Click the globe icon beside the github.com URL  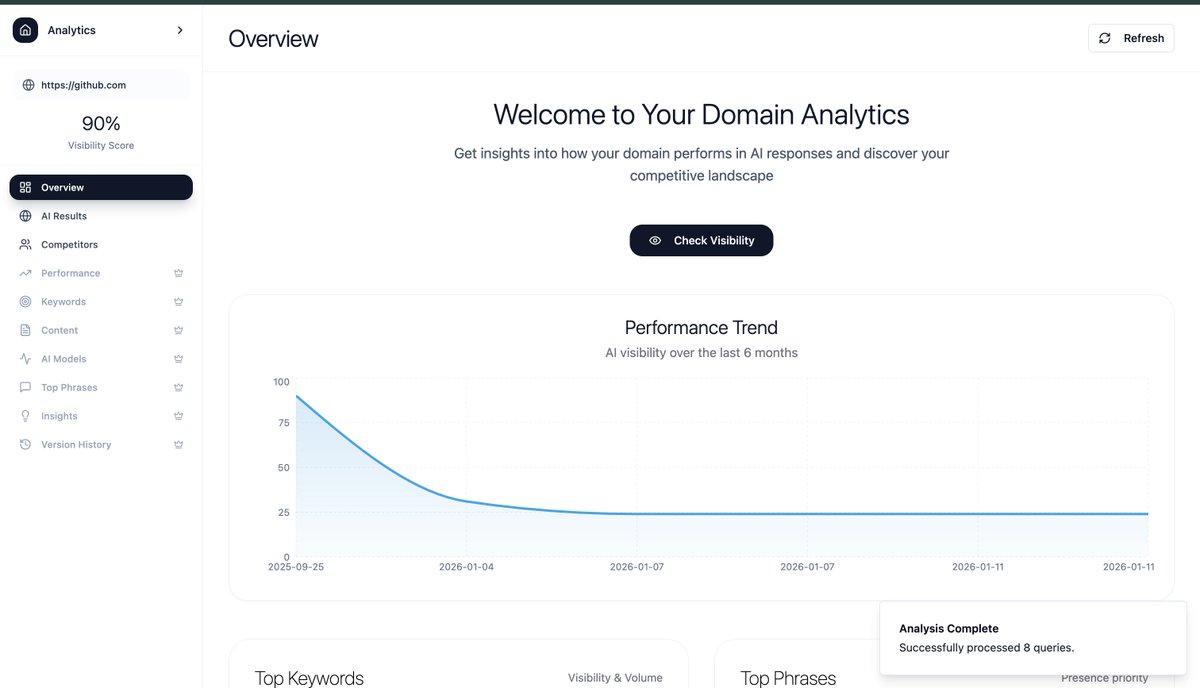point(27,85)
